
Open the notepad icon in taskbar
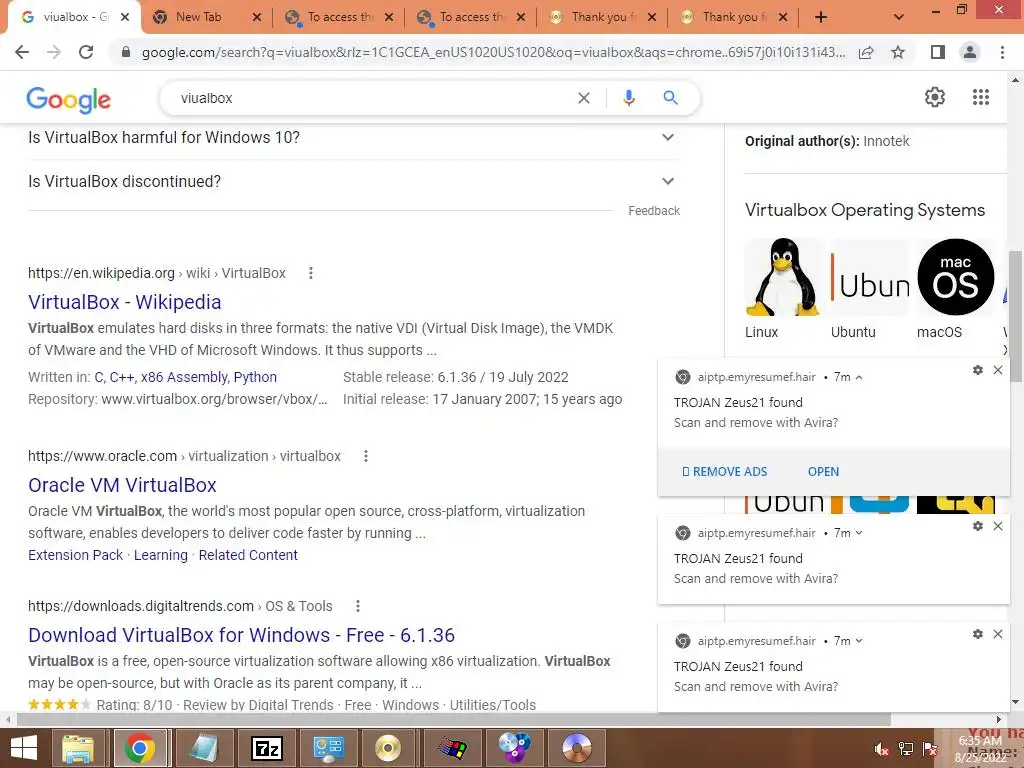(204, 748)
